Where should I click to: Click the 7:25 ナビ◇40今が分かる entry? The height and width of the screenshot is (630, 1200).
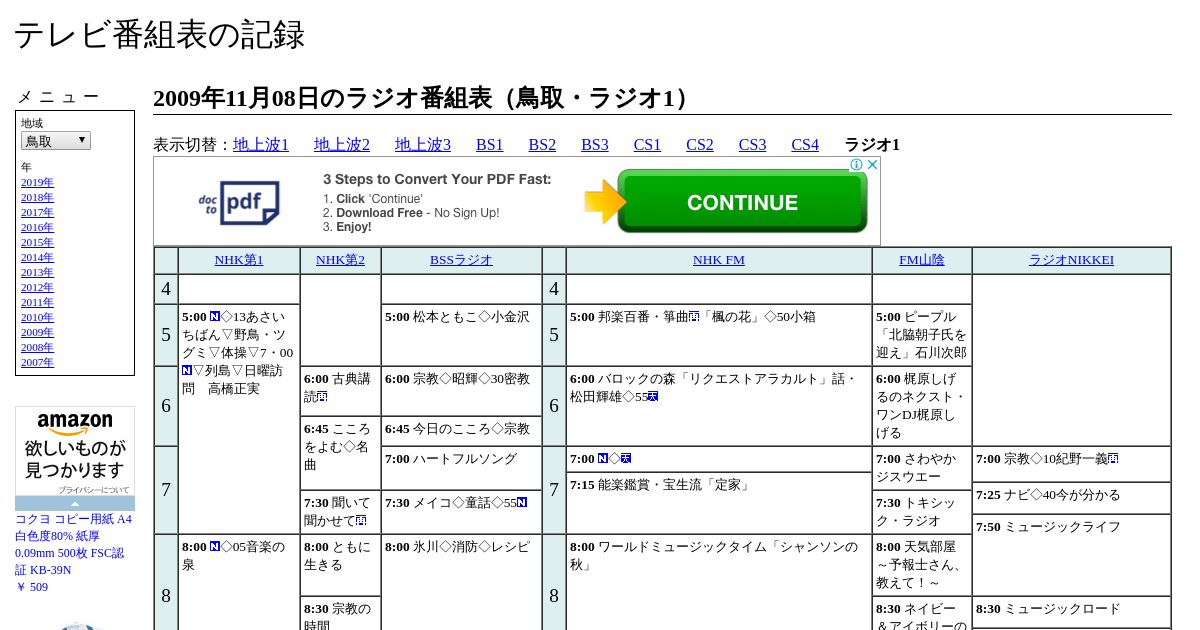click(1071, 498)
